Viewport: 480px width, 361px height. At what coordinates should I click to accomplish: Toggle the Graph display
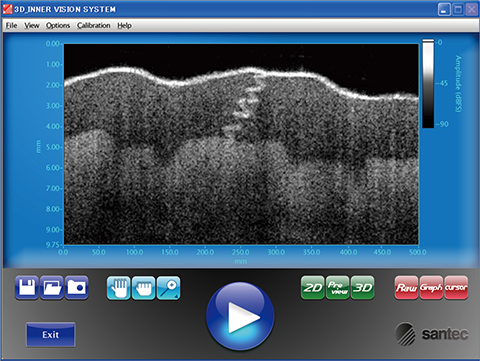431,287
